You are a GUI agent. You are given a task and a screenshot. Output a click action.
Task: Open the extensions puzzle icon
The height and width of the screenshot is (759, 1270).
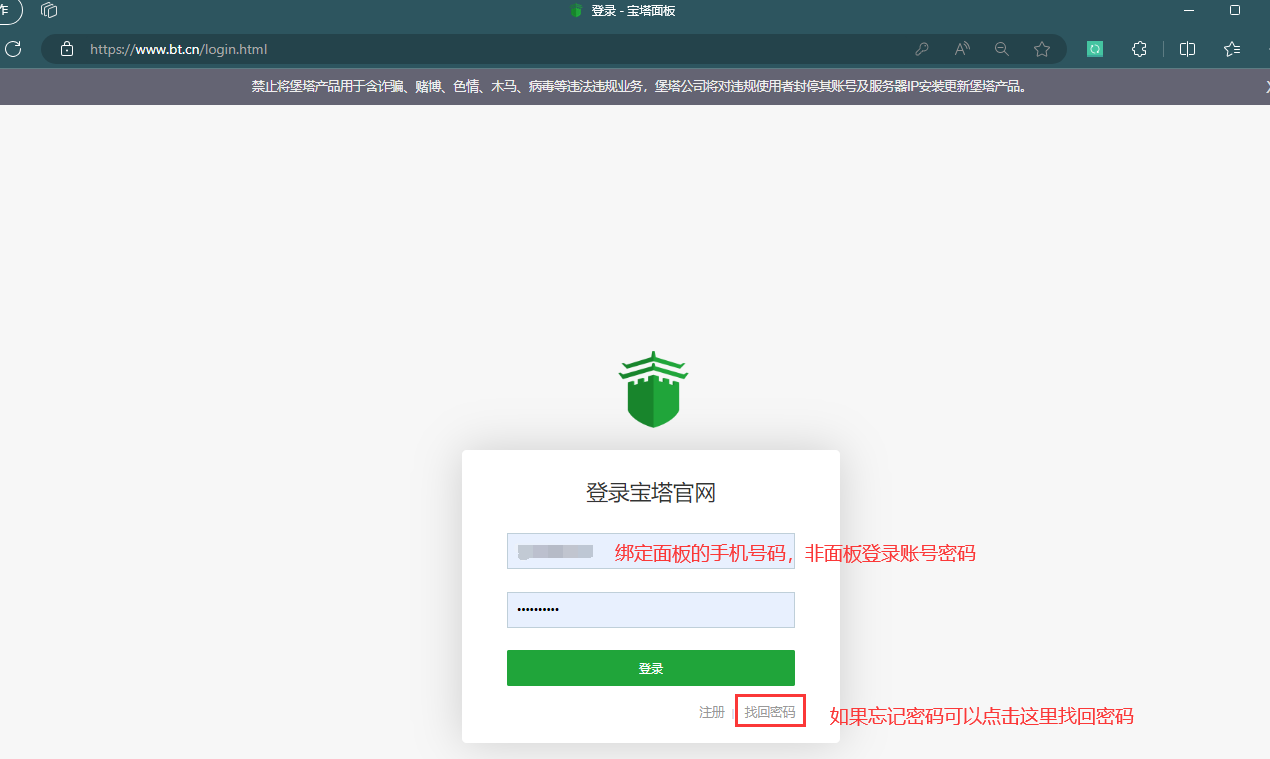point(1139,49)
